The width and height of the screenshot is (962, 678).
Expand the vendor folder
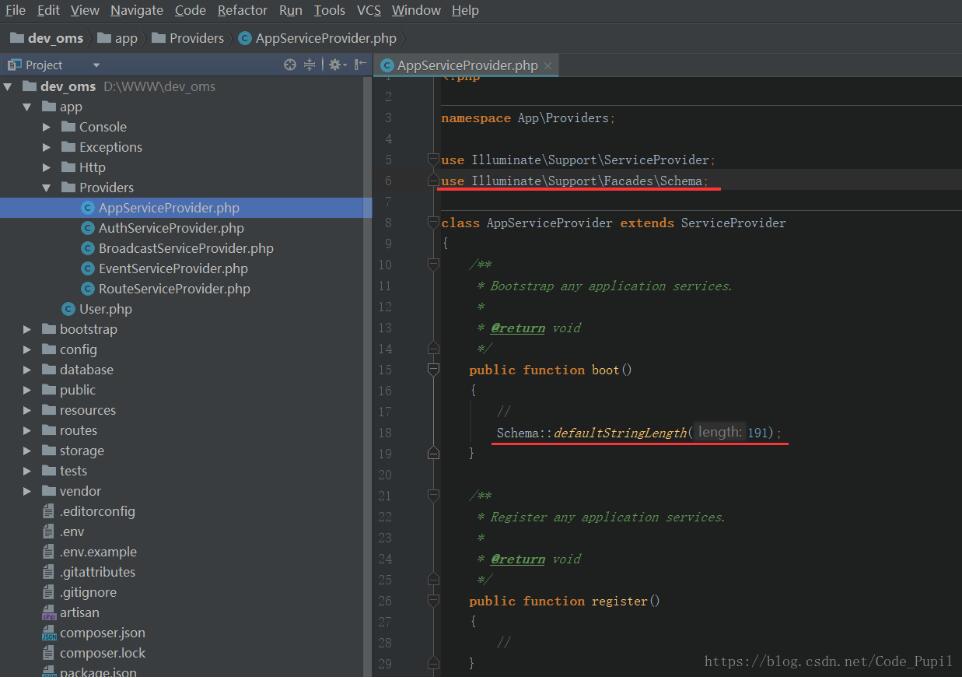(x=27, y=491)
